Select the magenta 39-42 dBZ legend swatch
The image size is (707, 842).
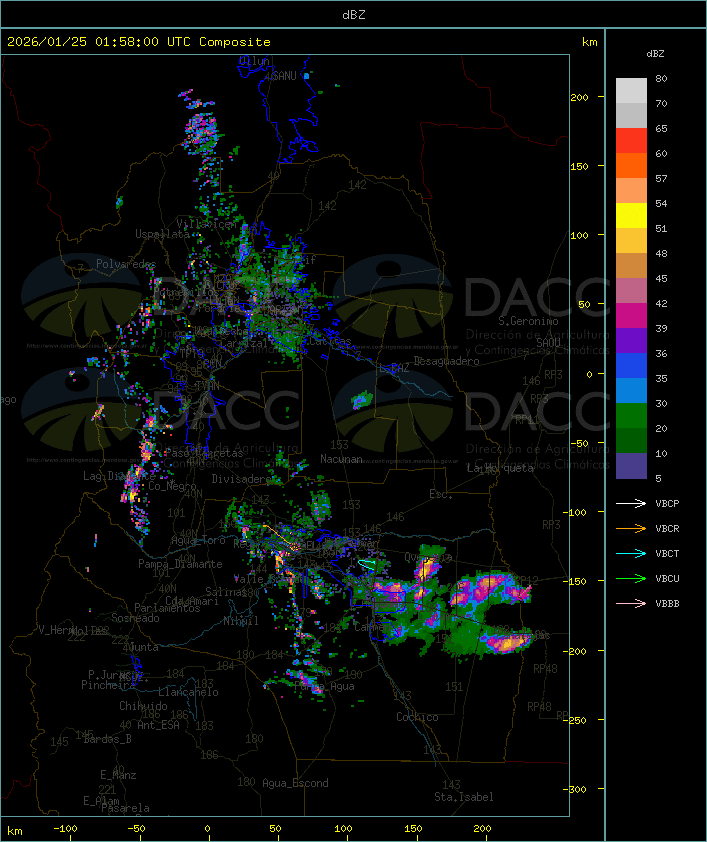[x=631, y=316]
